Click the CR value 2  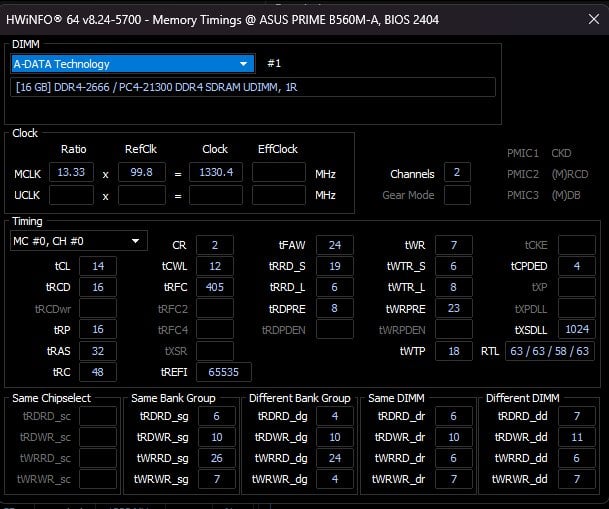click(x=215, y=245)
